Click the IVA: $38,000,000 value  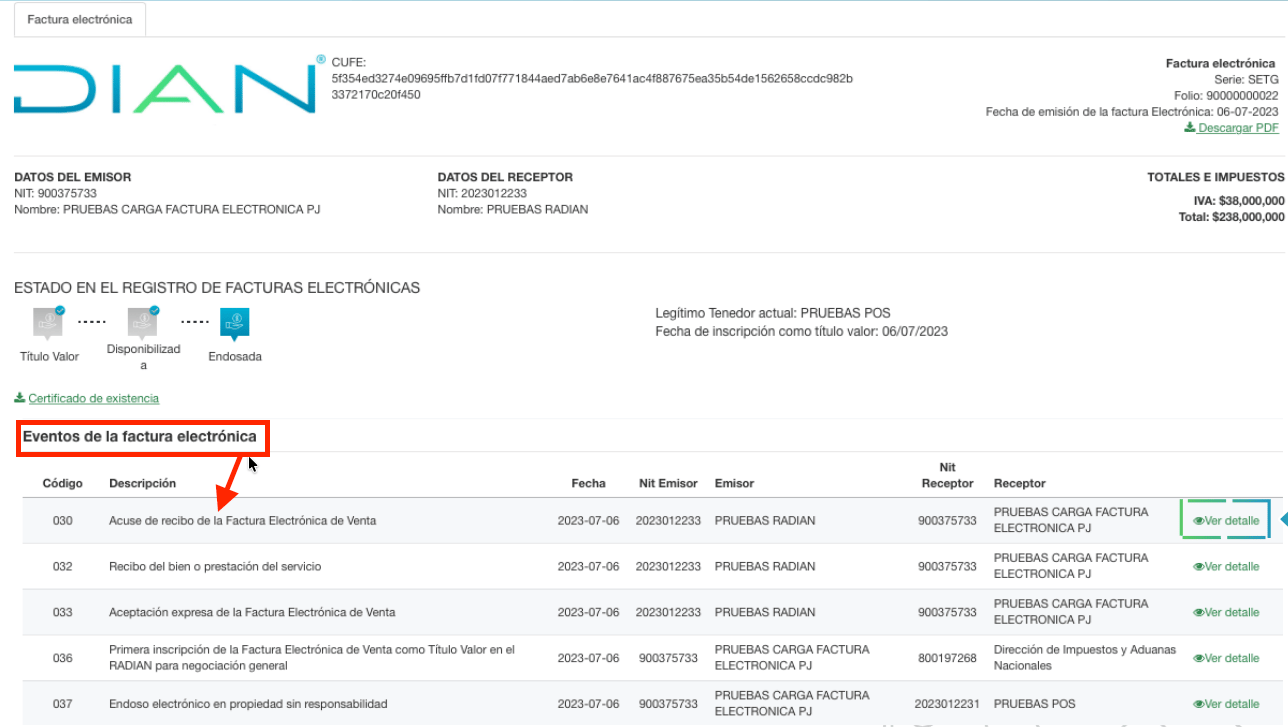(x=1239, y=200)
